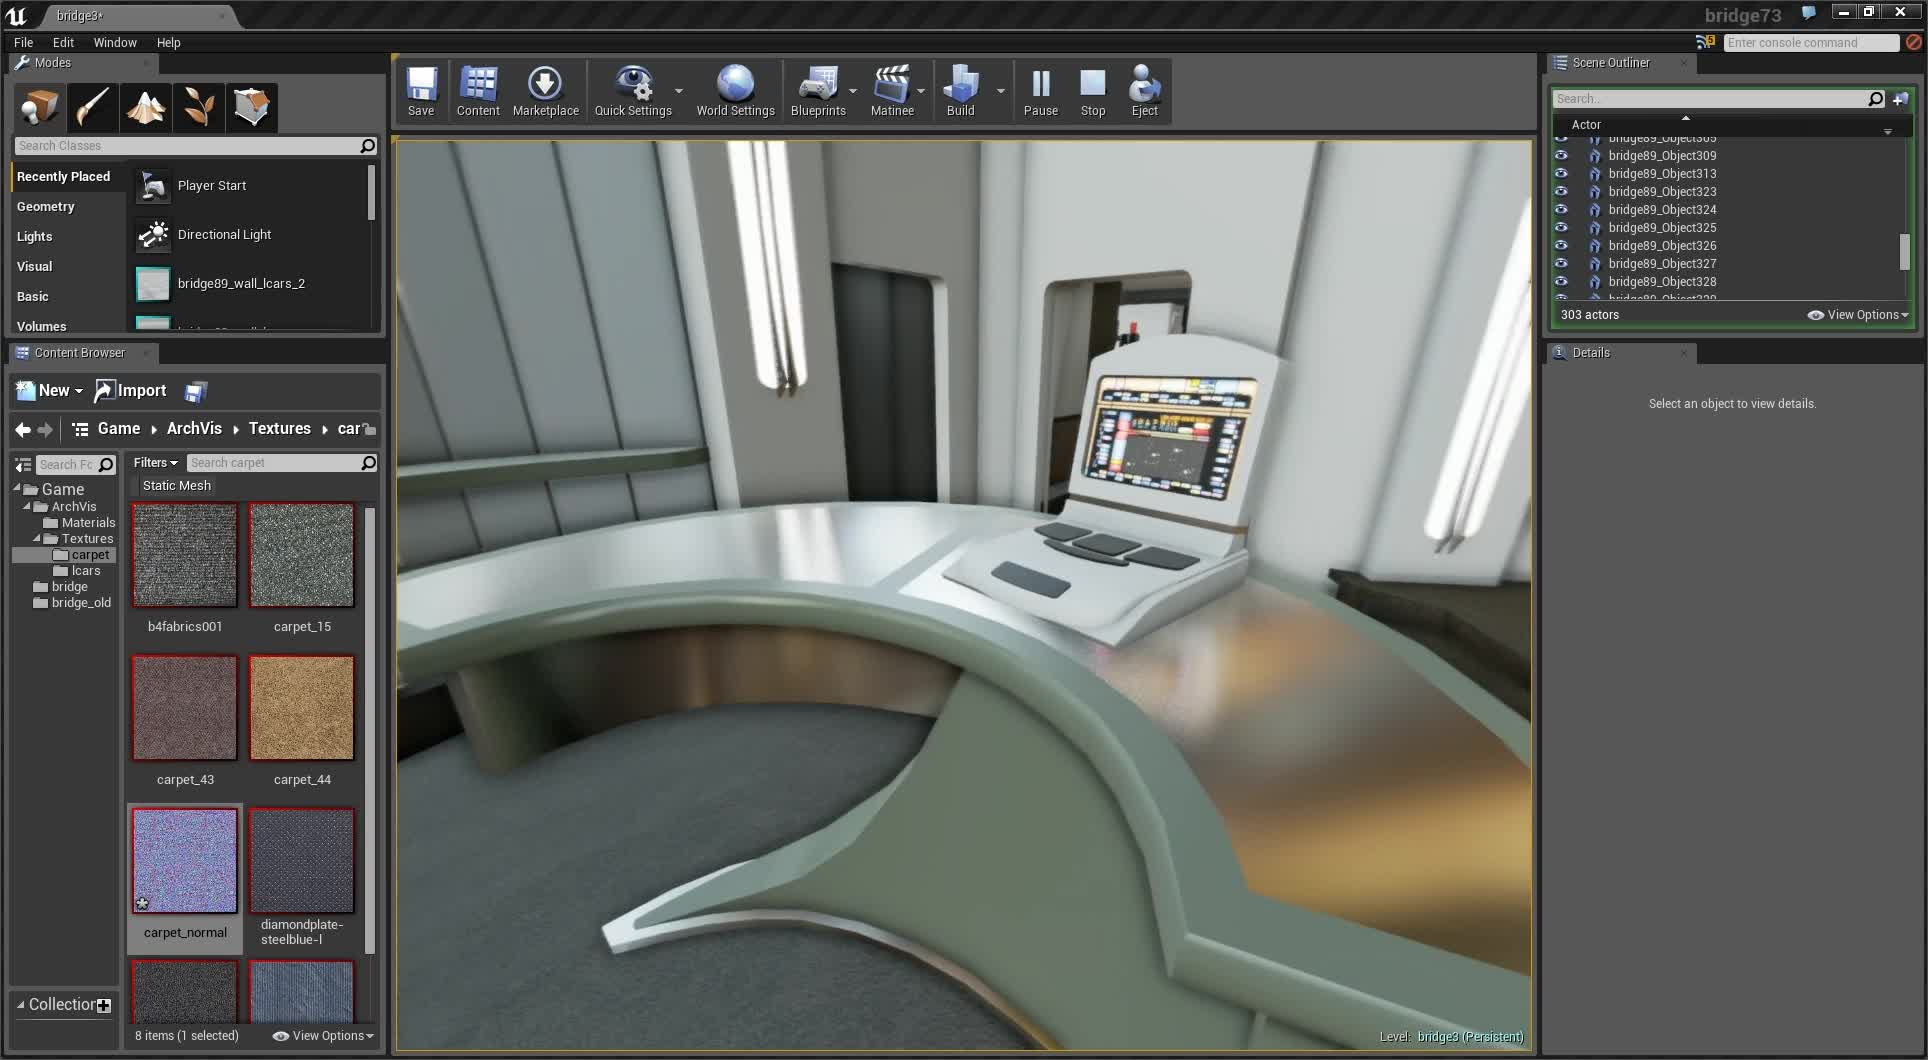Open the Quick Settings dropdown arrow
The width and height of the screenshot is (1928, 1060).
click(x=680, y=90)
